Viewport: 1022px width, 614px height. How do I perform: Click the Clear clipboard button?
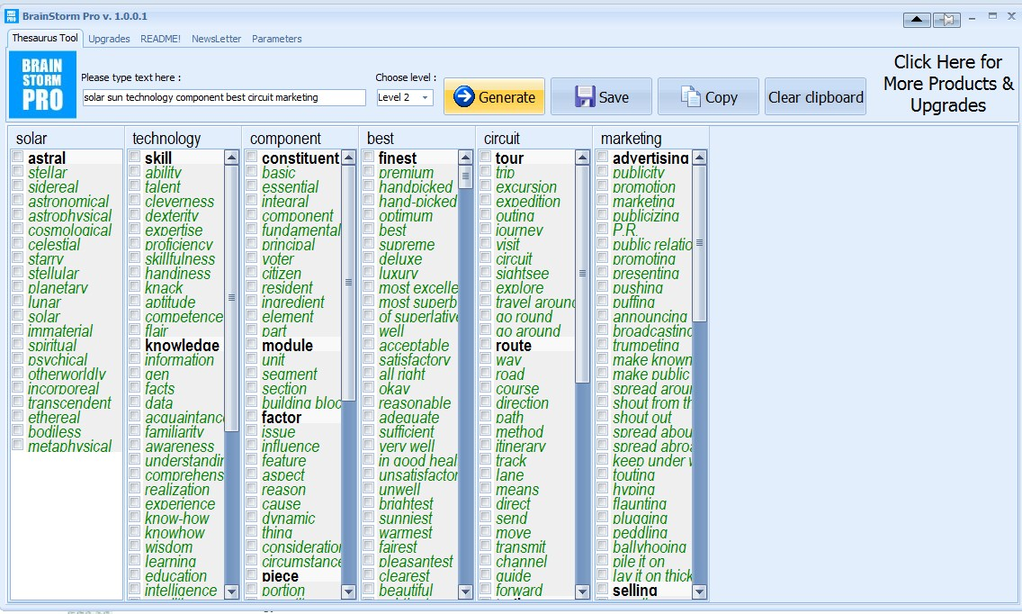(x=815, y=96)
